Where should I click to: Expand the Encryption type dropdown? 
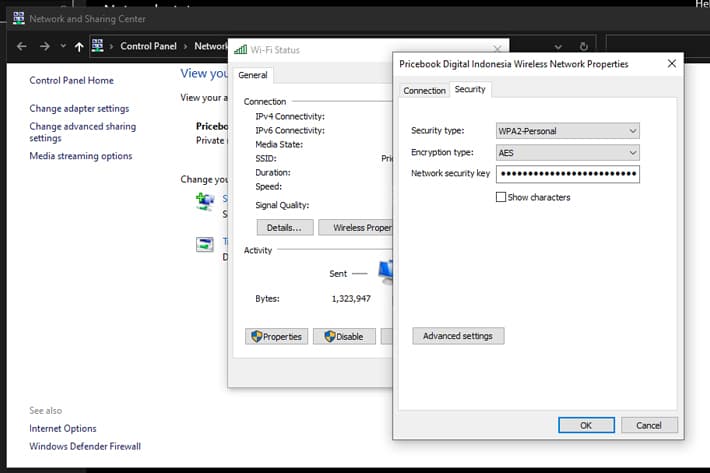(568, 153)
